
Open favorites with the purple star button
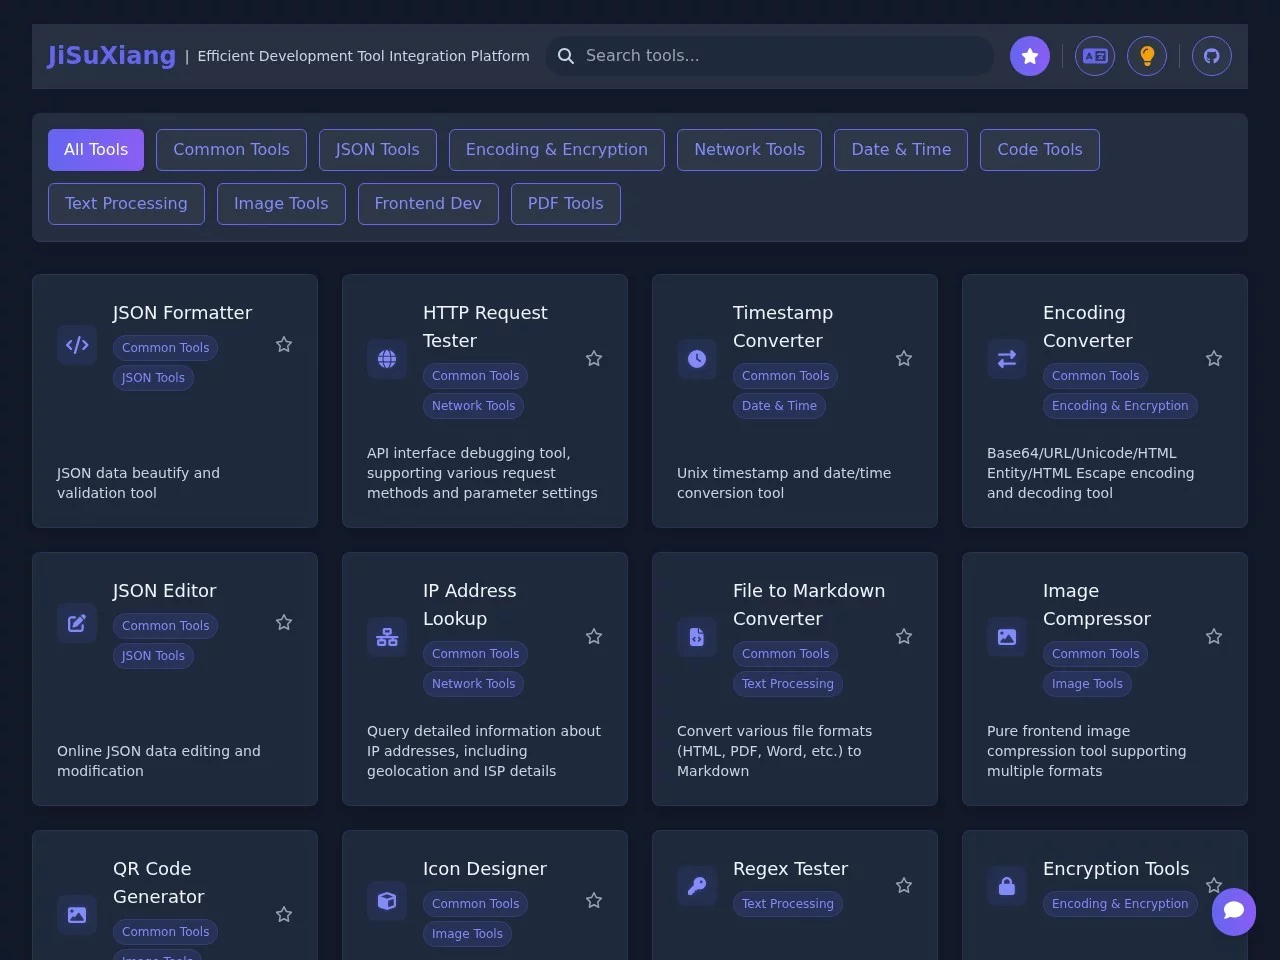pyautogui.click(x=1030, y=56)
